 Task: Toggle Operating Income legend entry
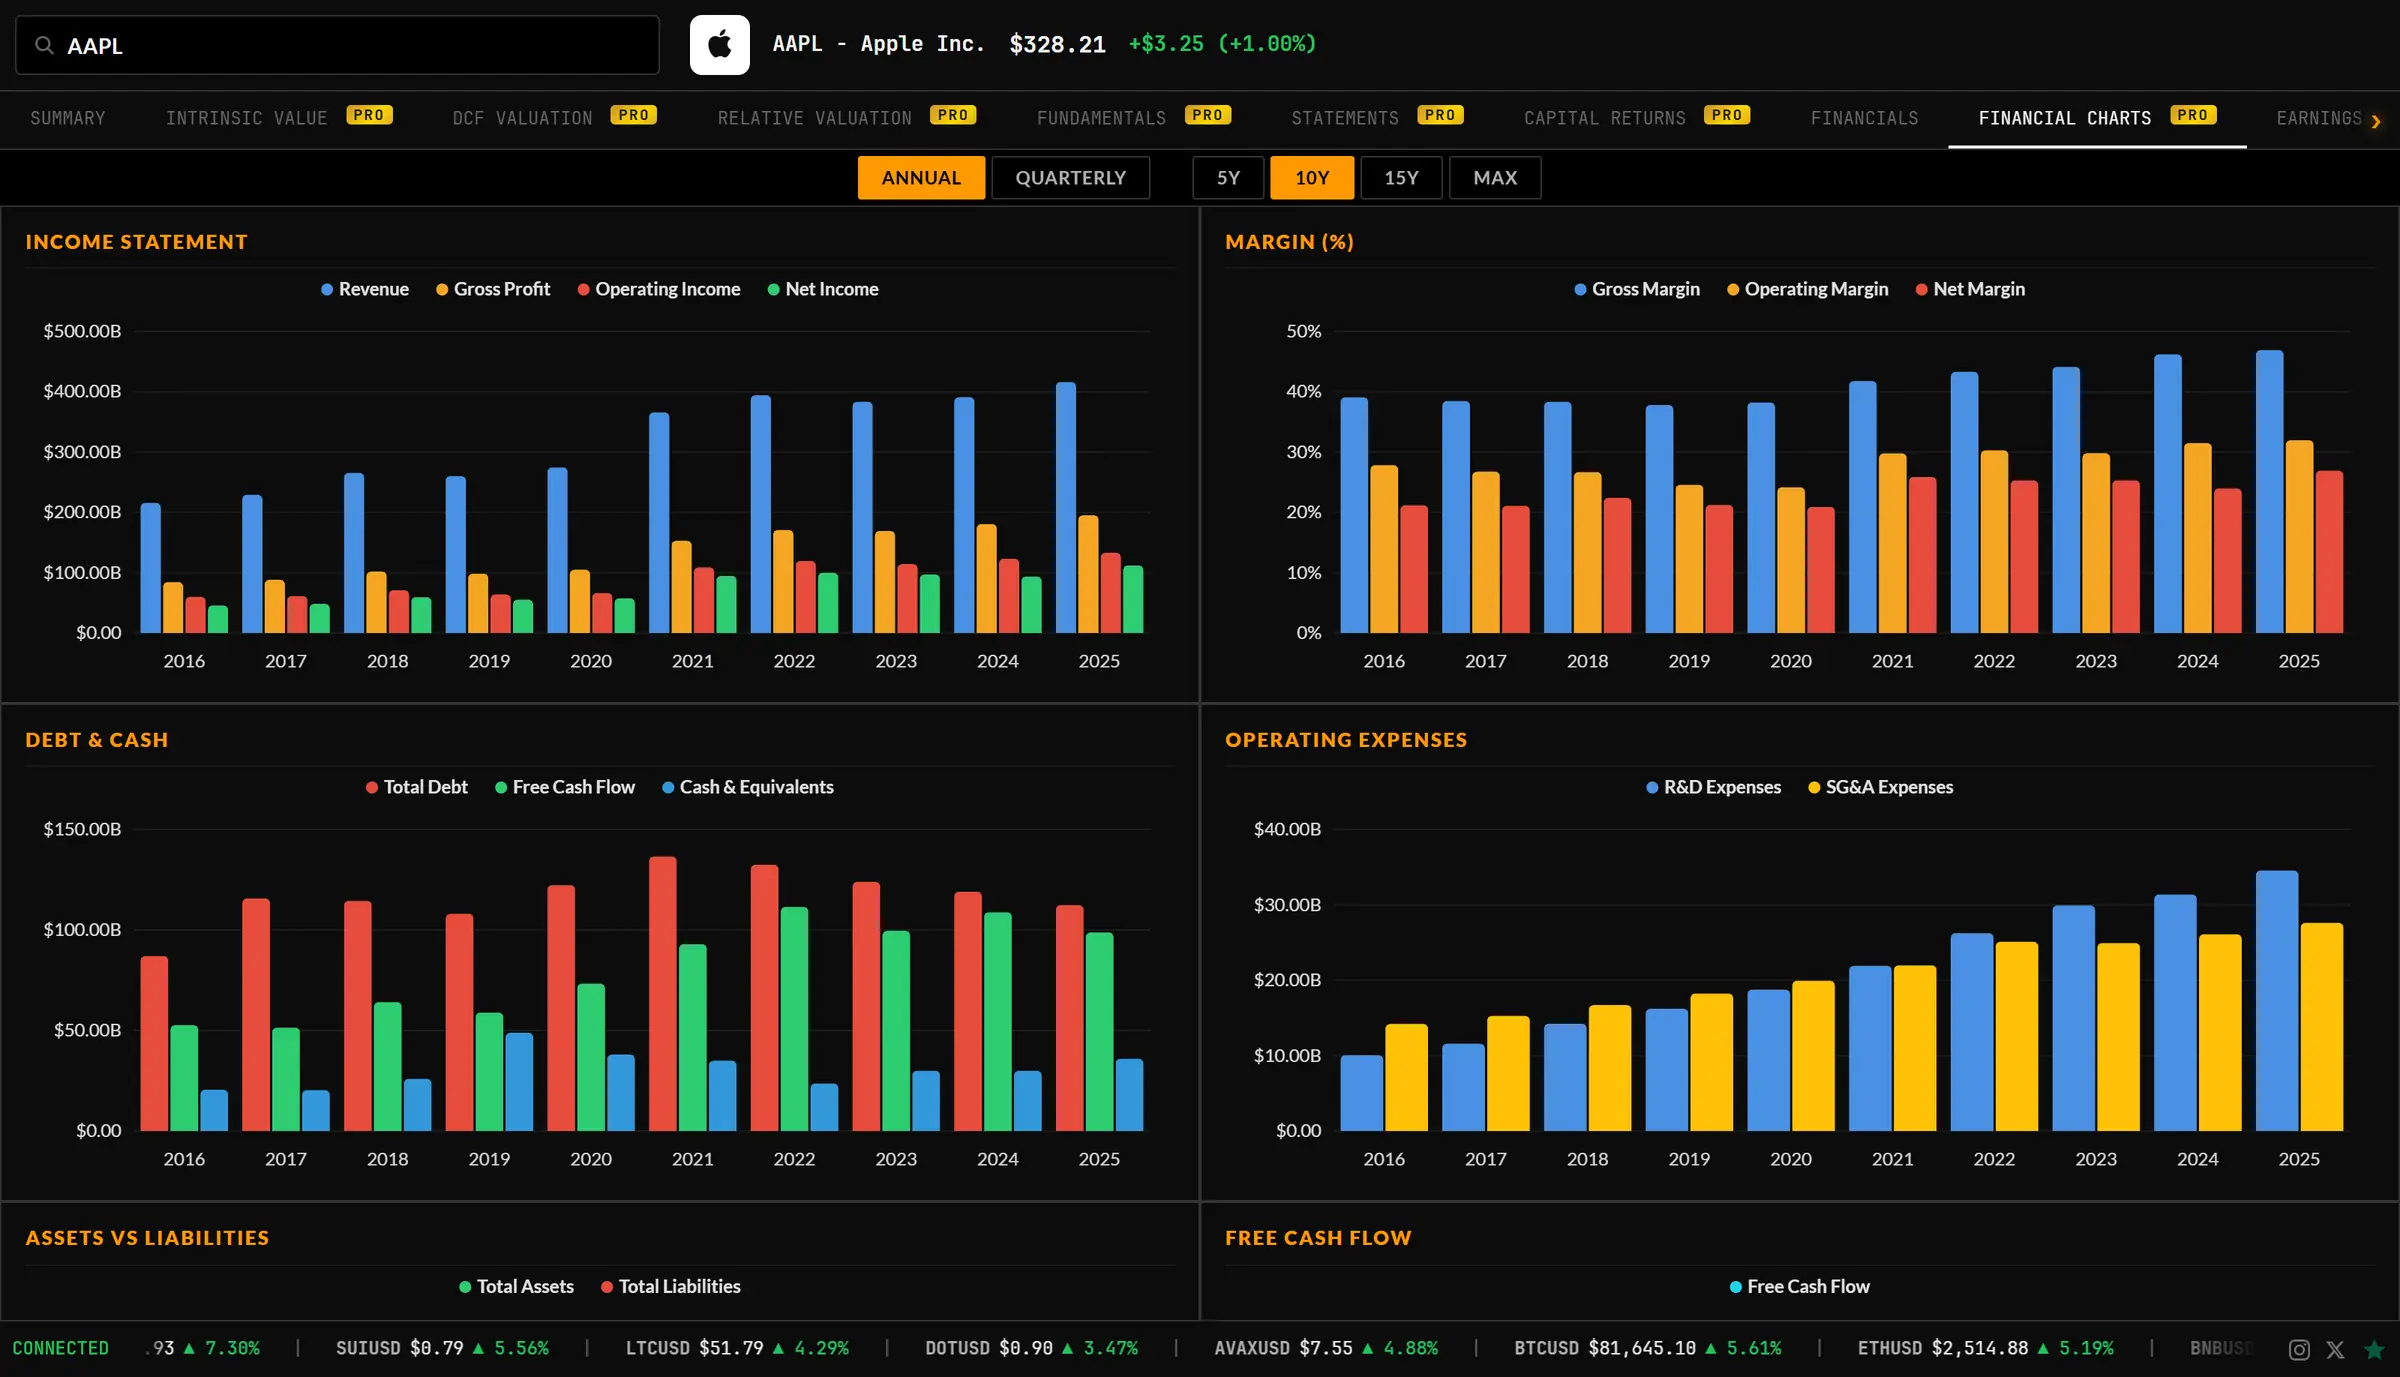659,289
